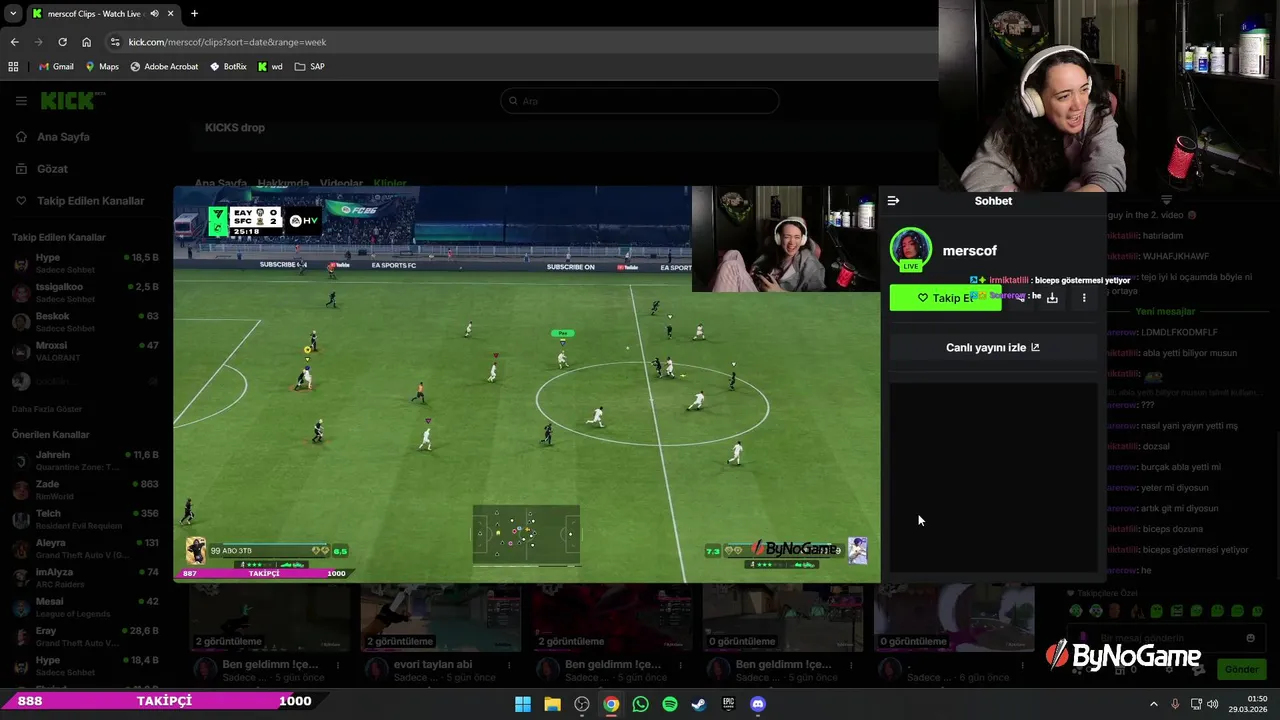
Task: Click the network icon in system tray
Action: tap(1195, 704)
